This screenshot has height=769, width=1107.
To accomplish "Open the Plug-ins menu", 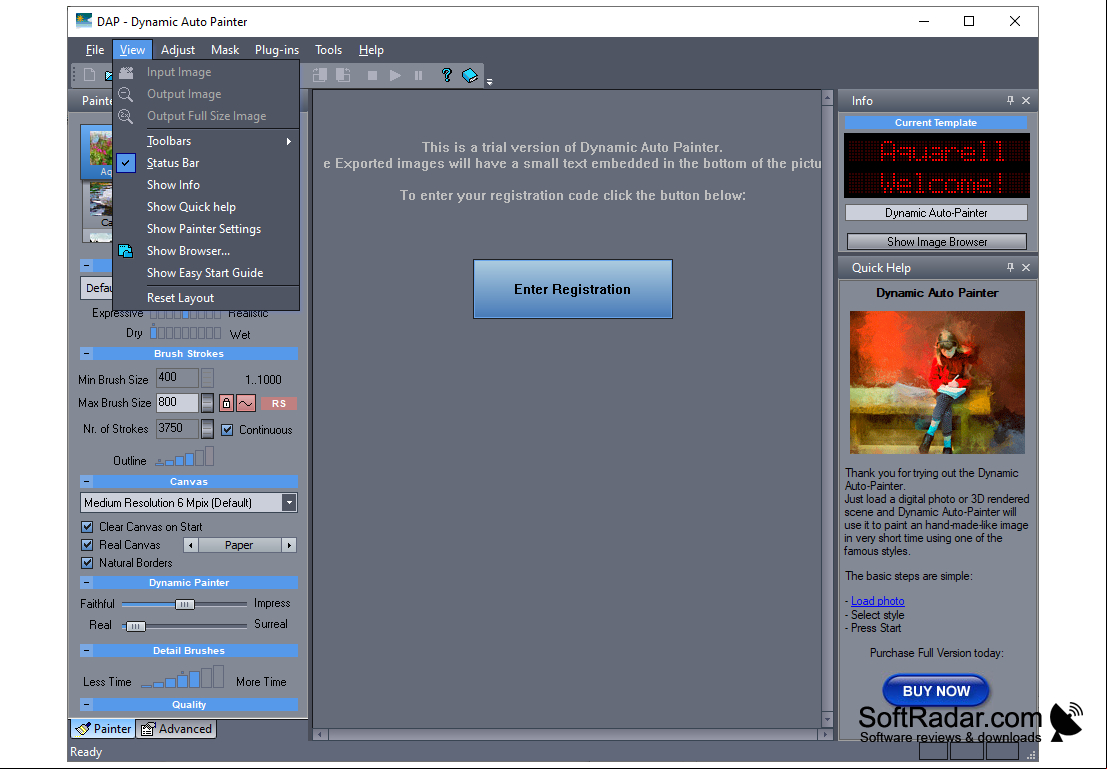I will point(277,49).
